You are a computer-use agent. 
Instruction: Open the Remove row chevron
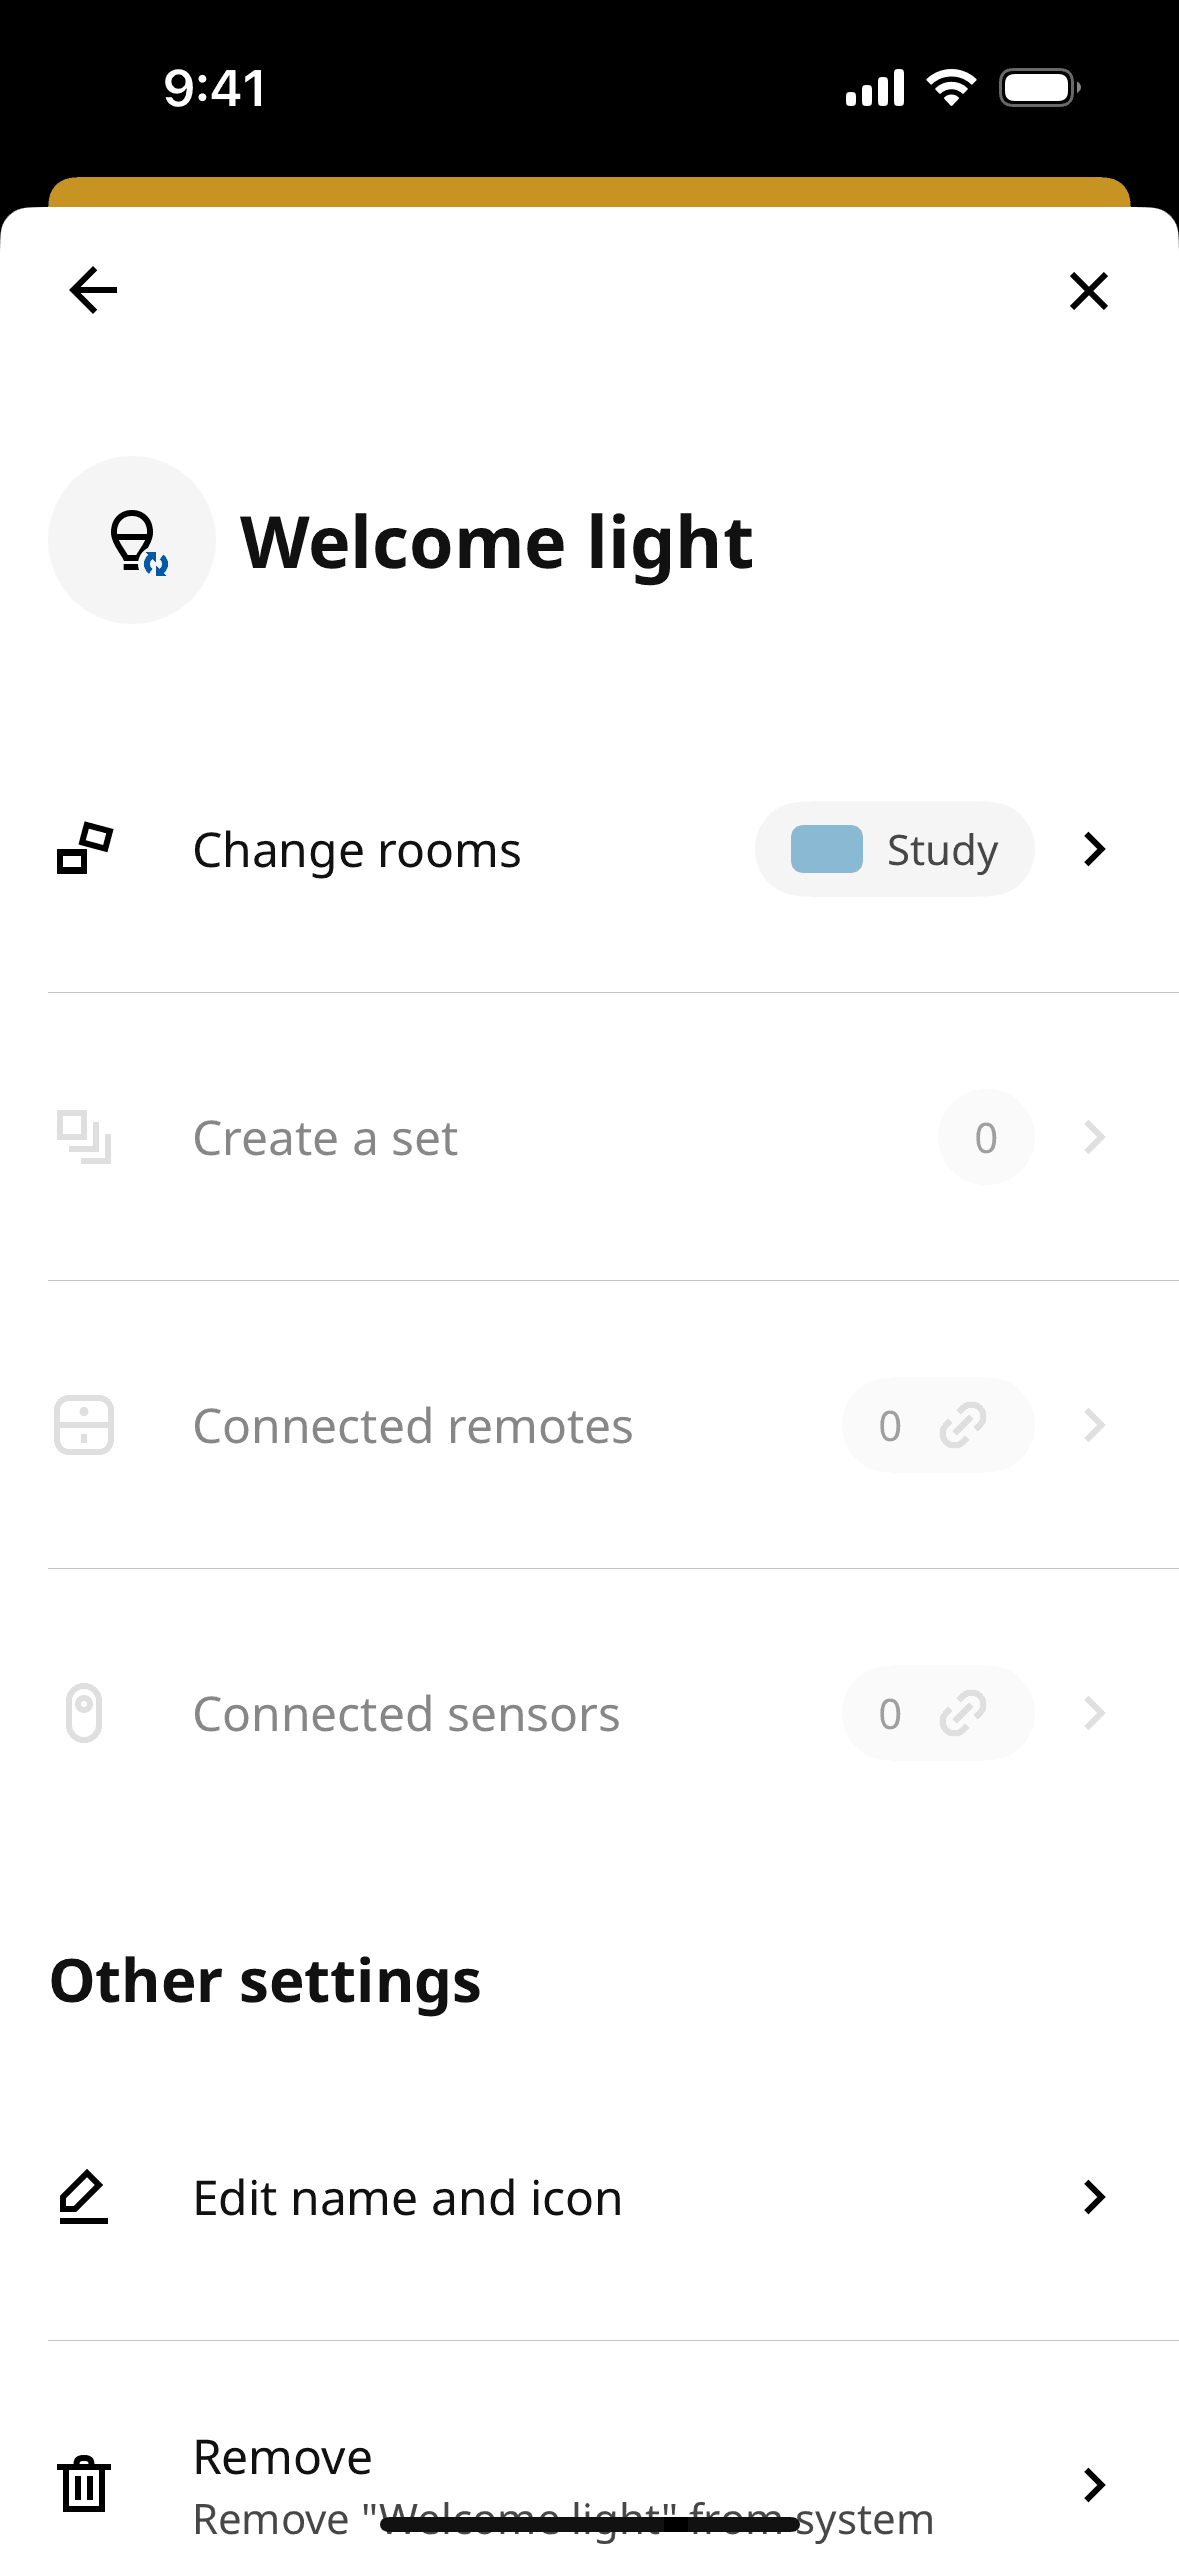point(1095,2485)
